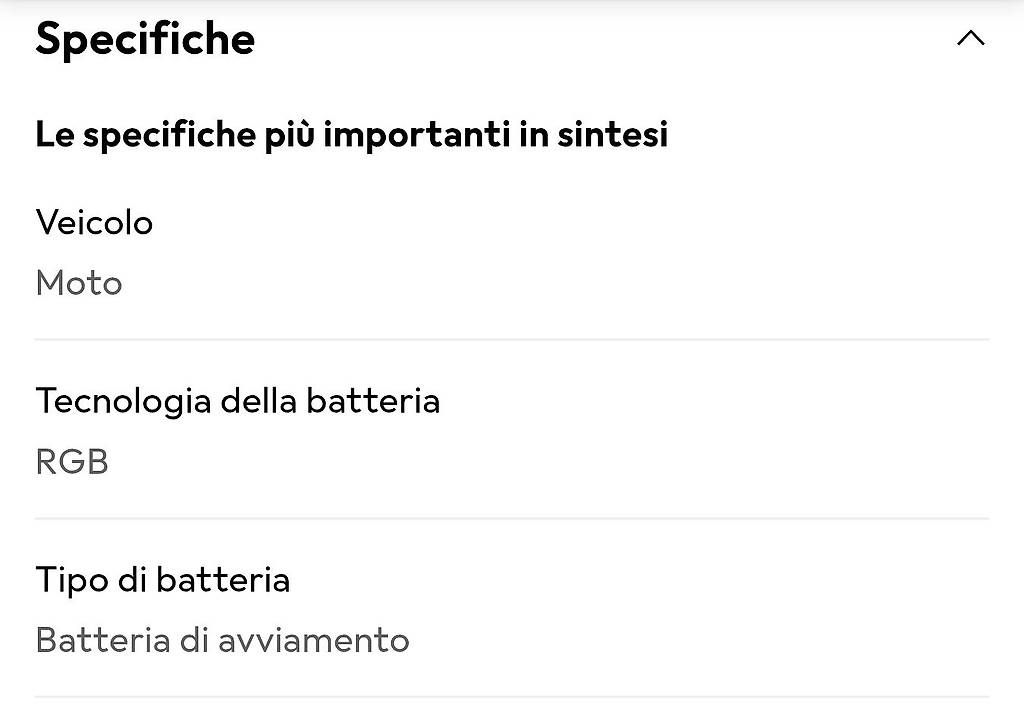The height and width of the screenshot is (712, 1024).
Task: Select the 'Tecnologia della batteria' label
Action: pyautogui.click(x=238, y=401)
